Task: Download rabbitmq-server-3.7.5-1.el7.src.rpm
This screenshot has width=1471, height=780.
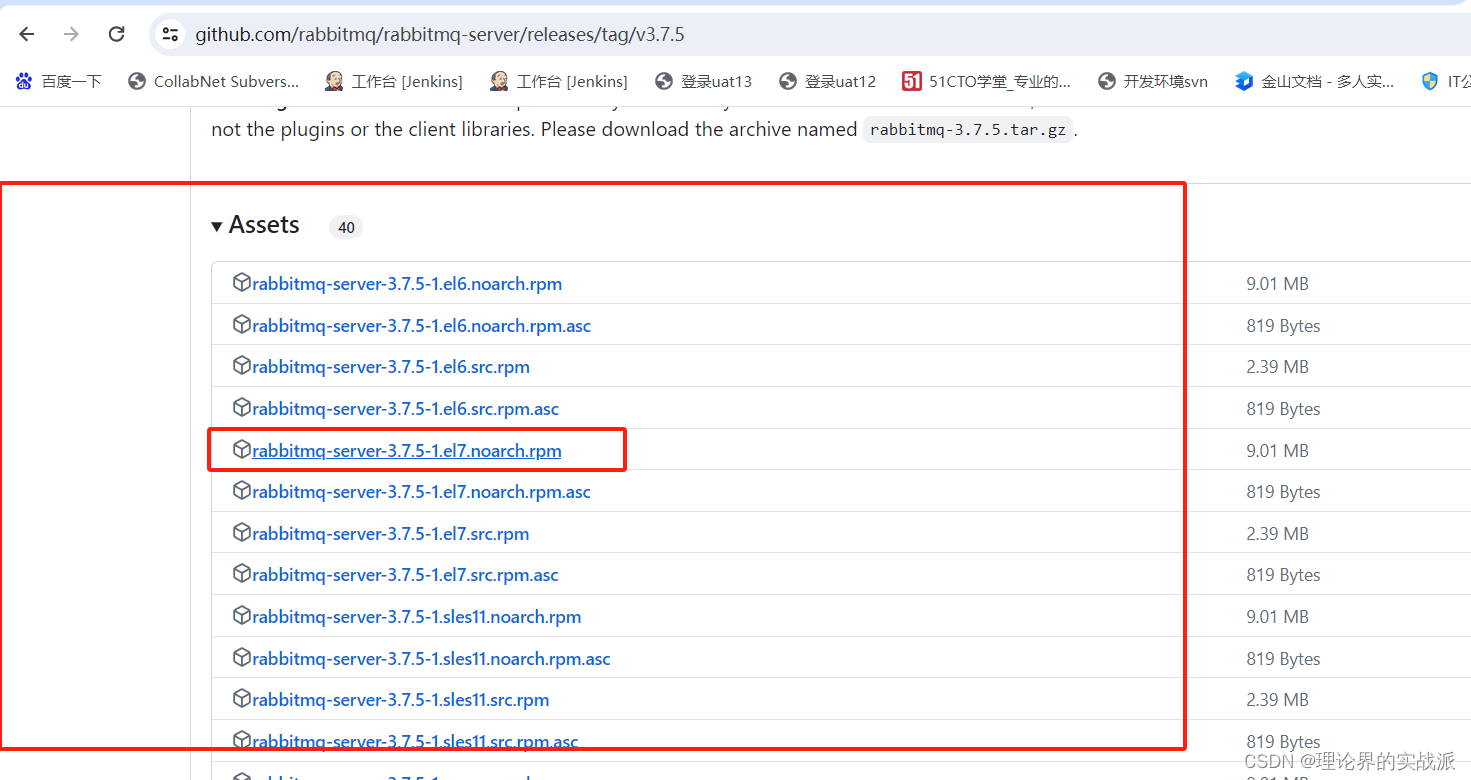Action: [391, 534]
